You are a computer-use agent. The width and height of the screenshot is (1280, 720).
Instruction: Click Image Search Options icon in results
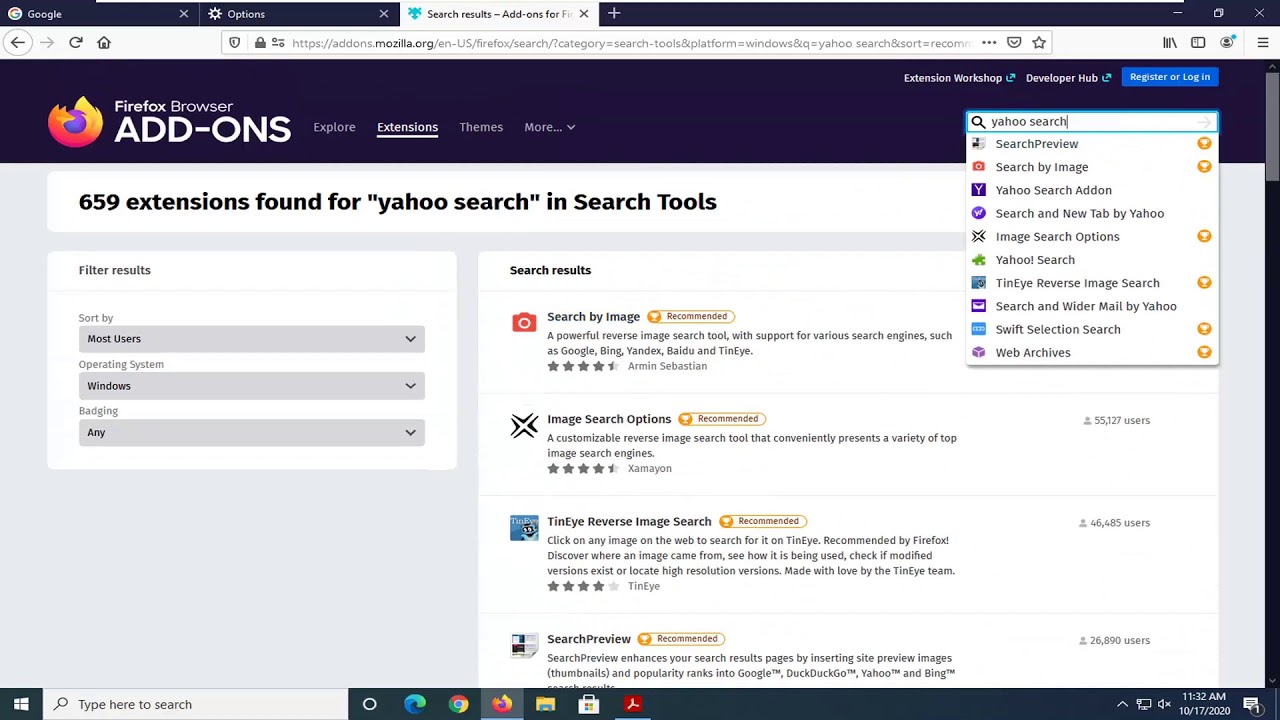[524, 426]
